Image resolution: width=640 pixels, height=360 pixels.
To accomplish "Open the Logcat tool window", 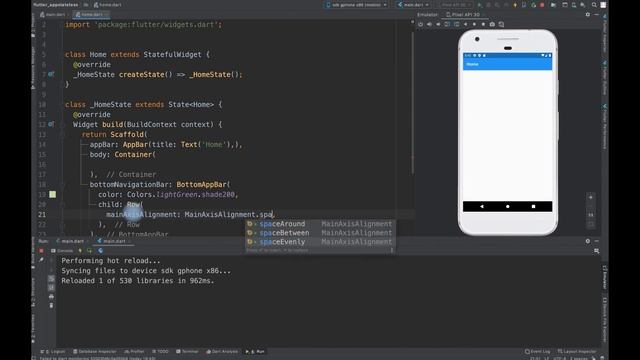I will tap(53, 351).
